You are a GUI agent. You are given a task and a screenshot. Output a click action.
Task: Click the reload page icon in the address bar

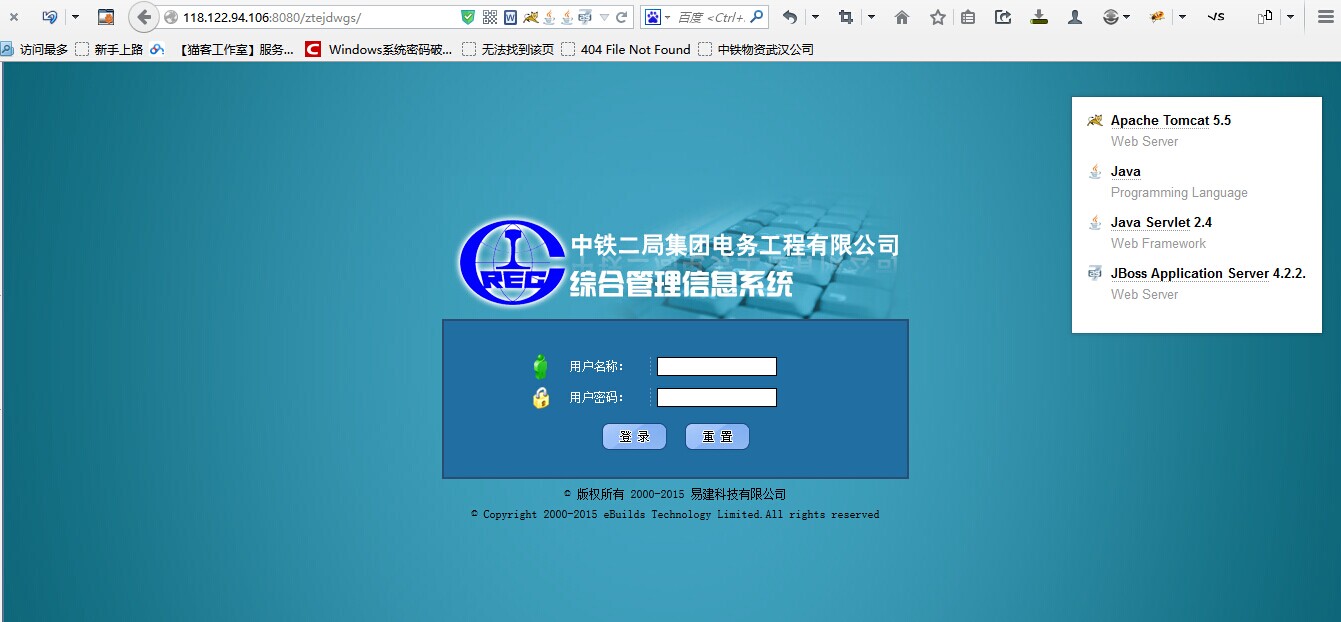point(622,17)
